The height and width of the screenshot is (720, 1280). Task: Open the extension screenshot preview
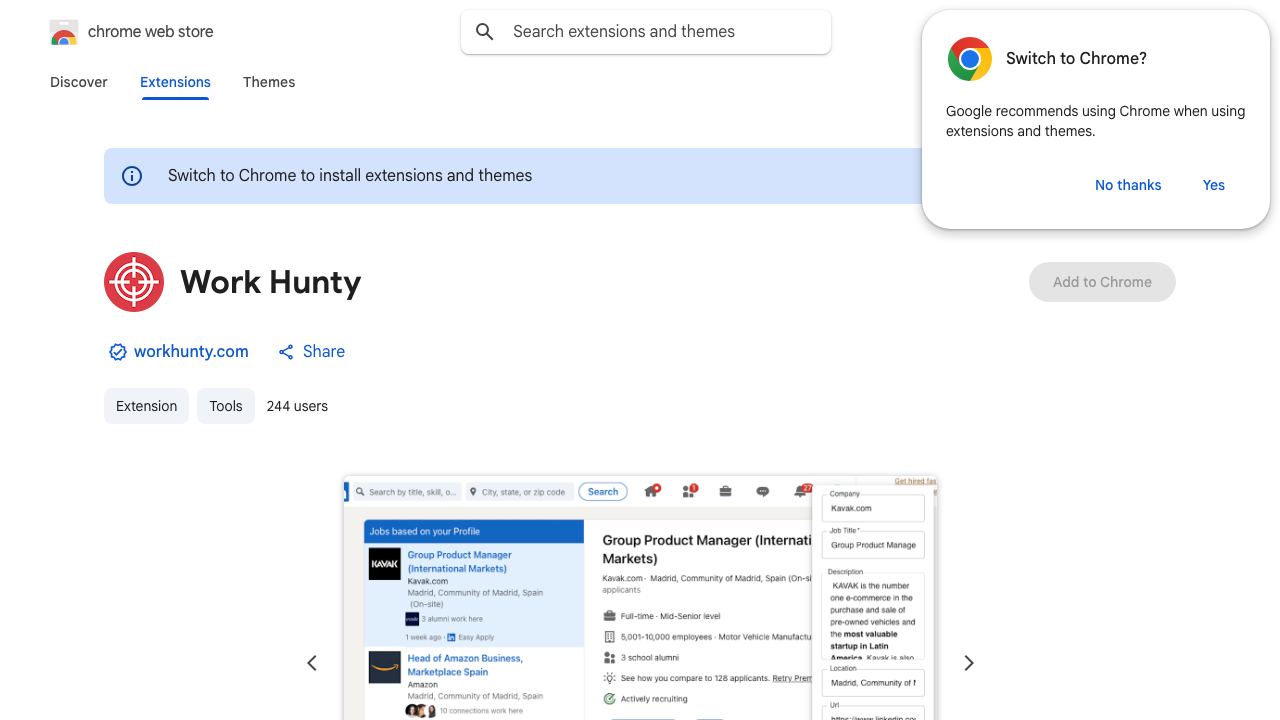point(640,598)
